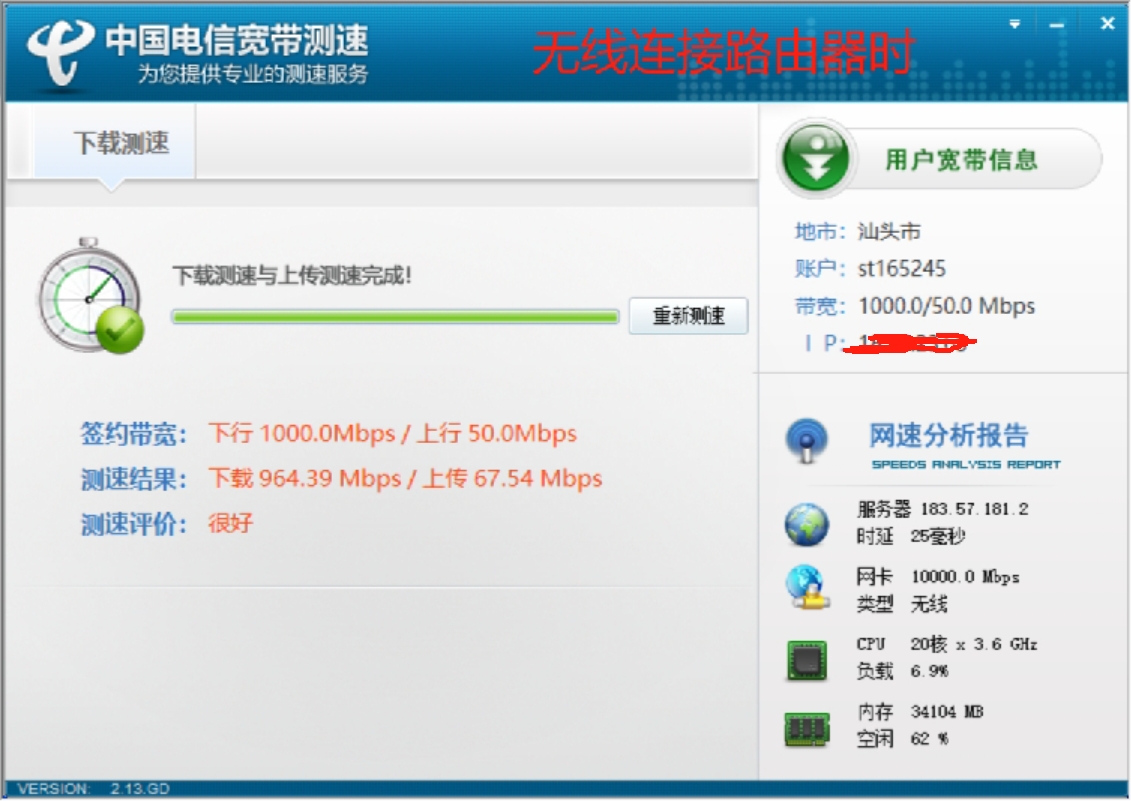1131x801 pixels.
Task: Click the VERSION: 2.13.GD status text
Action: (x=94, y=789)
